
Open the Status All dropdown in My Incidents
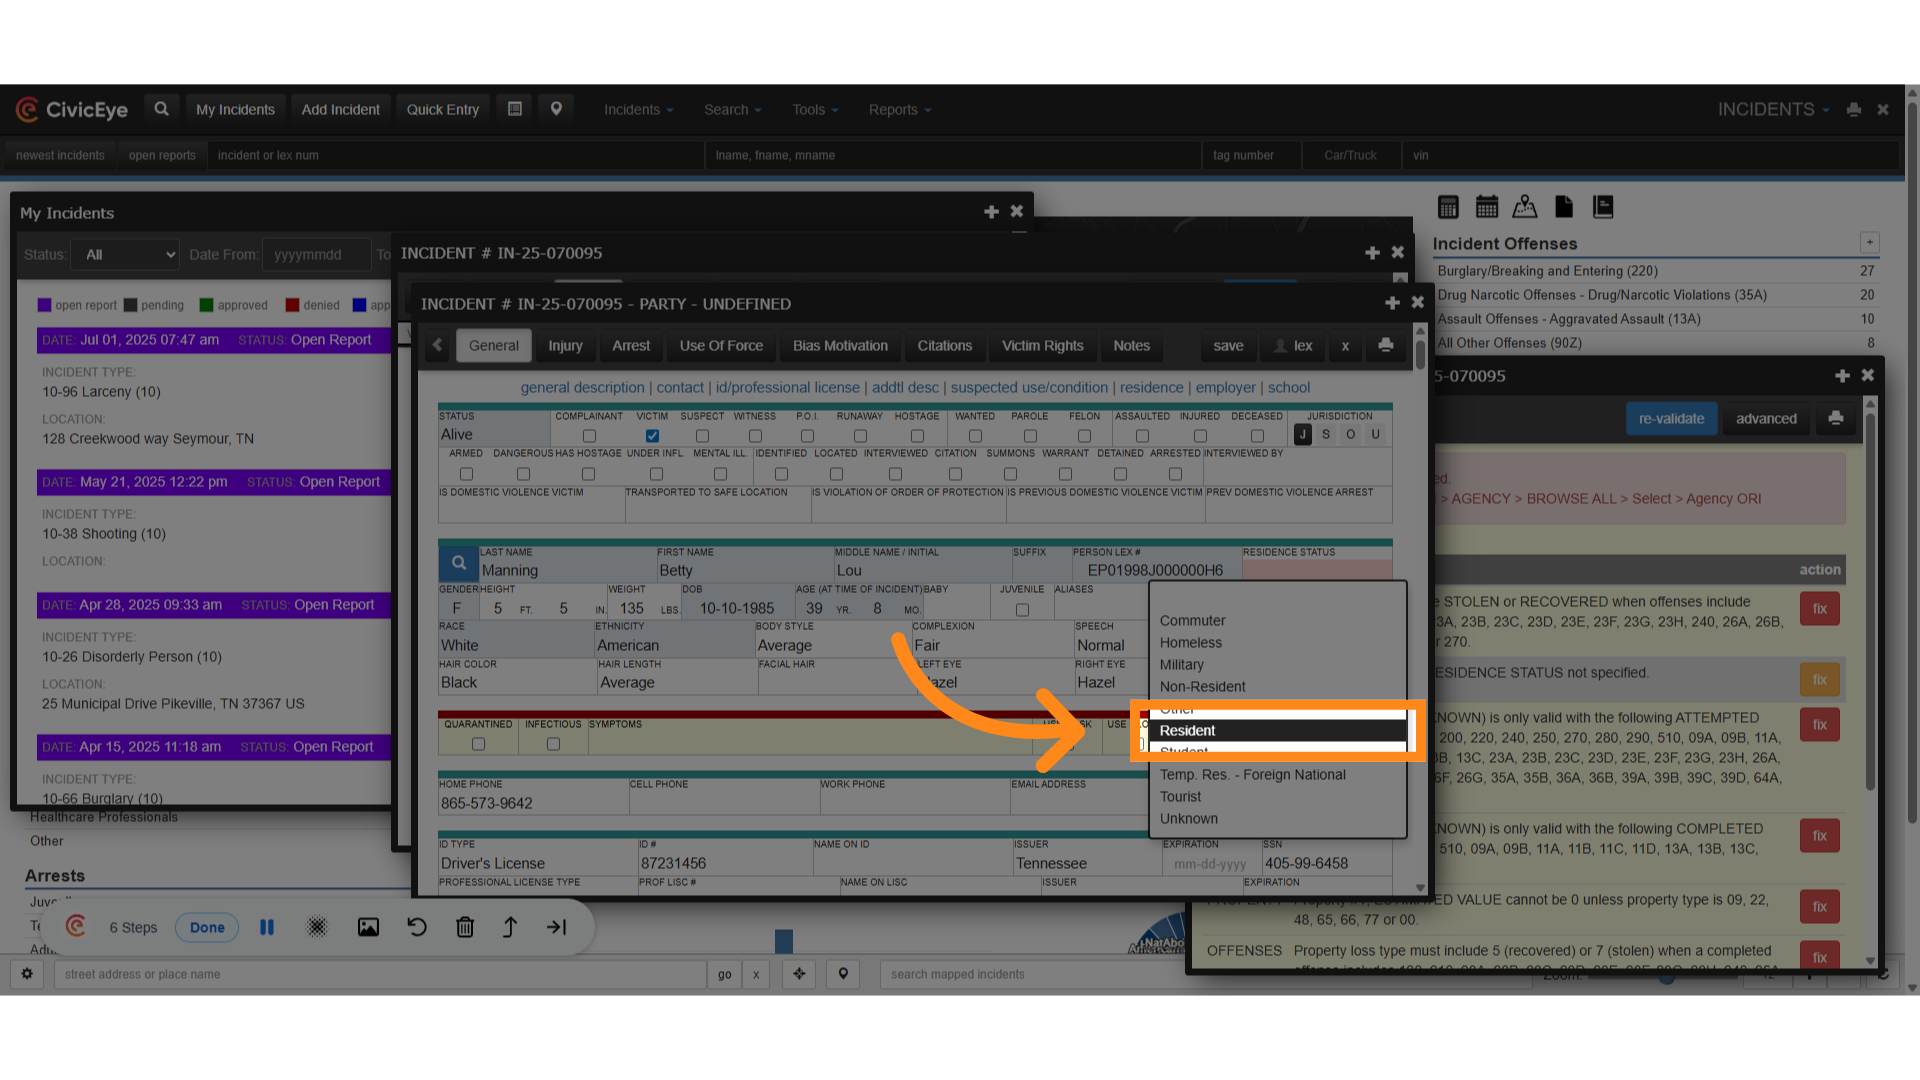(x=126, y=255)
